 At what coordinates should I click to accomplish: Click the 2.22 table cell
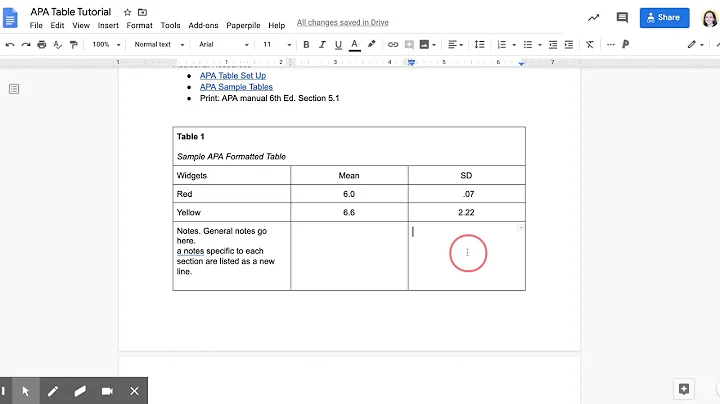pyautogui.click(x=467, y=212)
